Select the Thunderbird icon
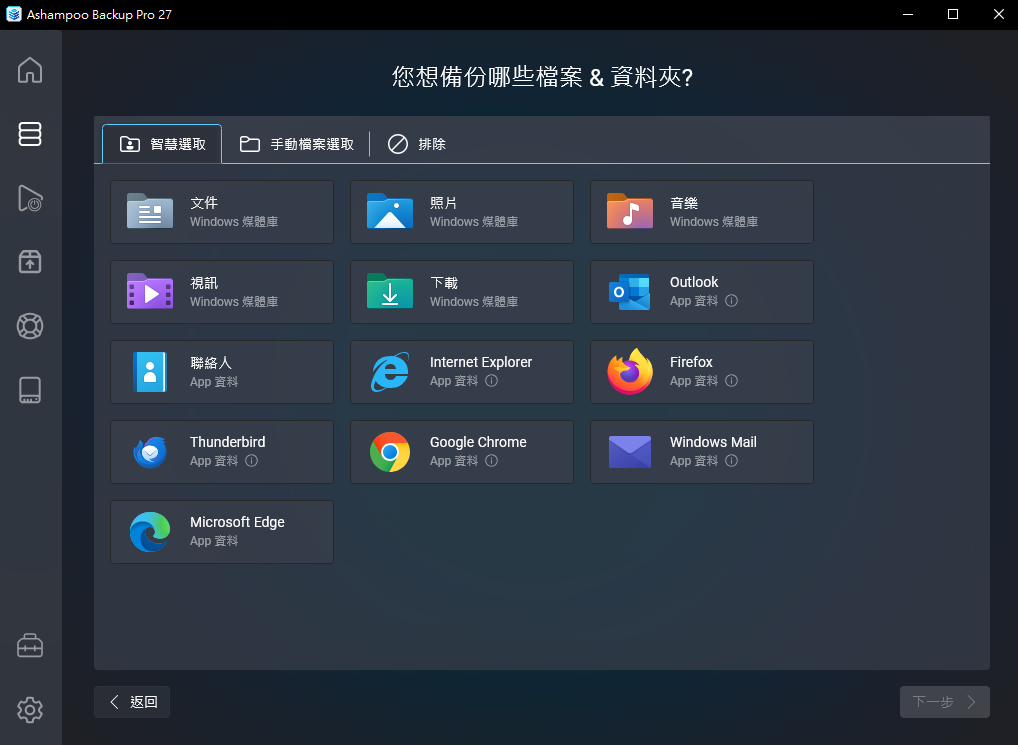 [x=150, y=452]
